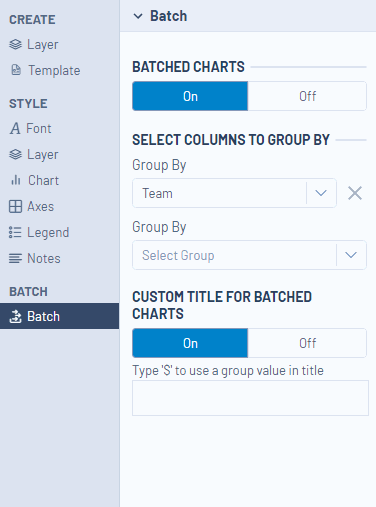The width and height of the screenshot is (376, 507).
Task: Turn Batched Charts off
Action: click(x=307, y=96)
